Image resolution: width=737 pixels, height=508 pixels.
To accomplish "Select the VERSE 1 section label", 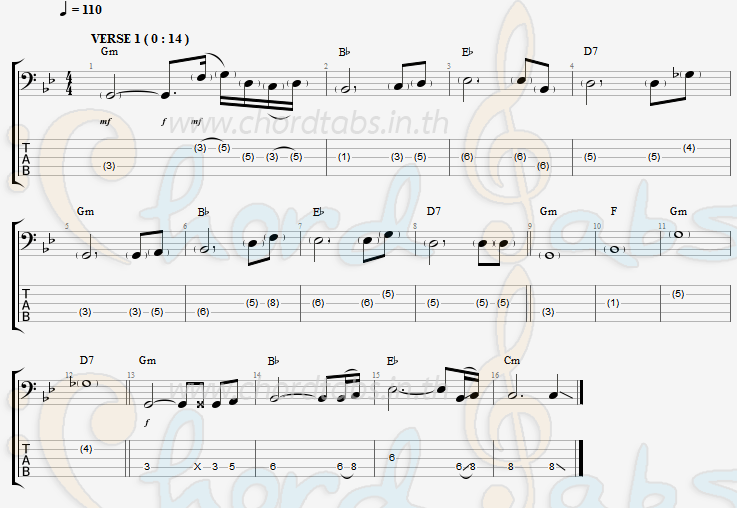I will point(140,39).
